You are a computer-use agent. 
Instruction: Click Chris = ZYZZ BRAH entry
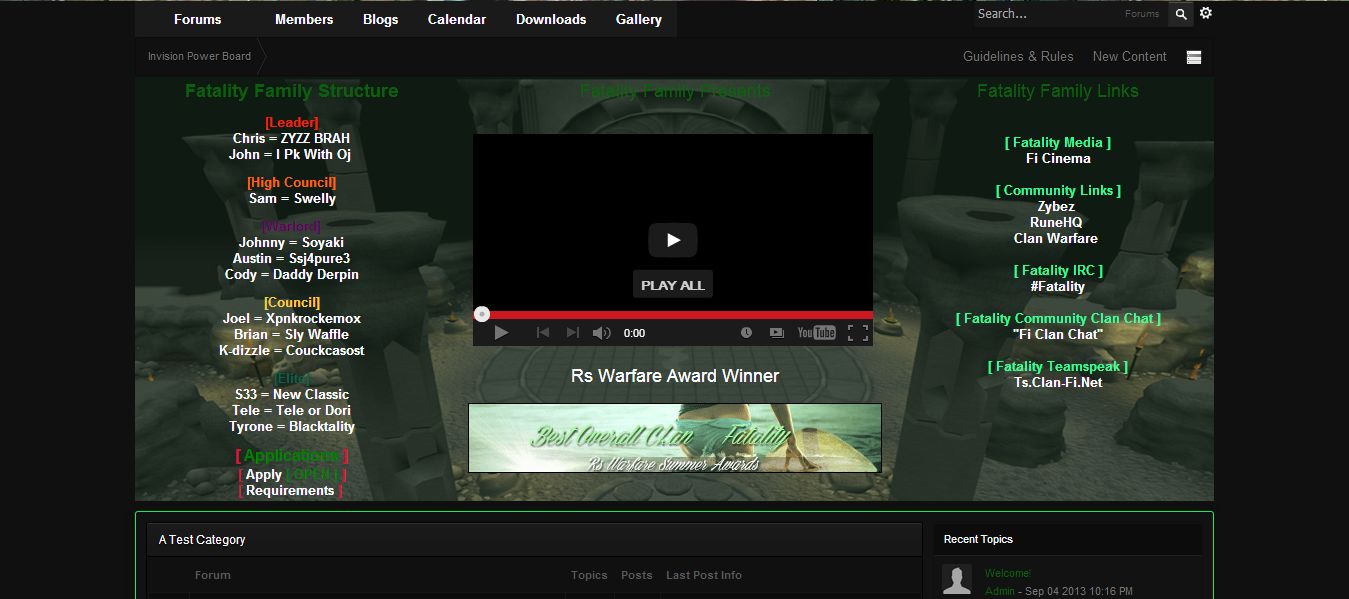[291, 138]
